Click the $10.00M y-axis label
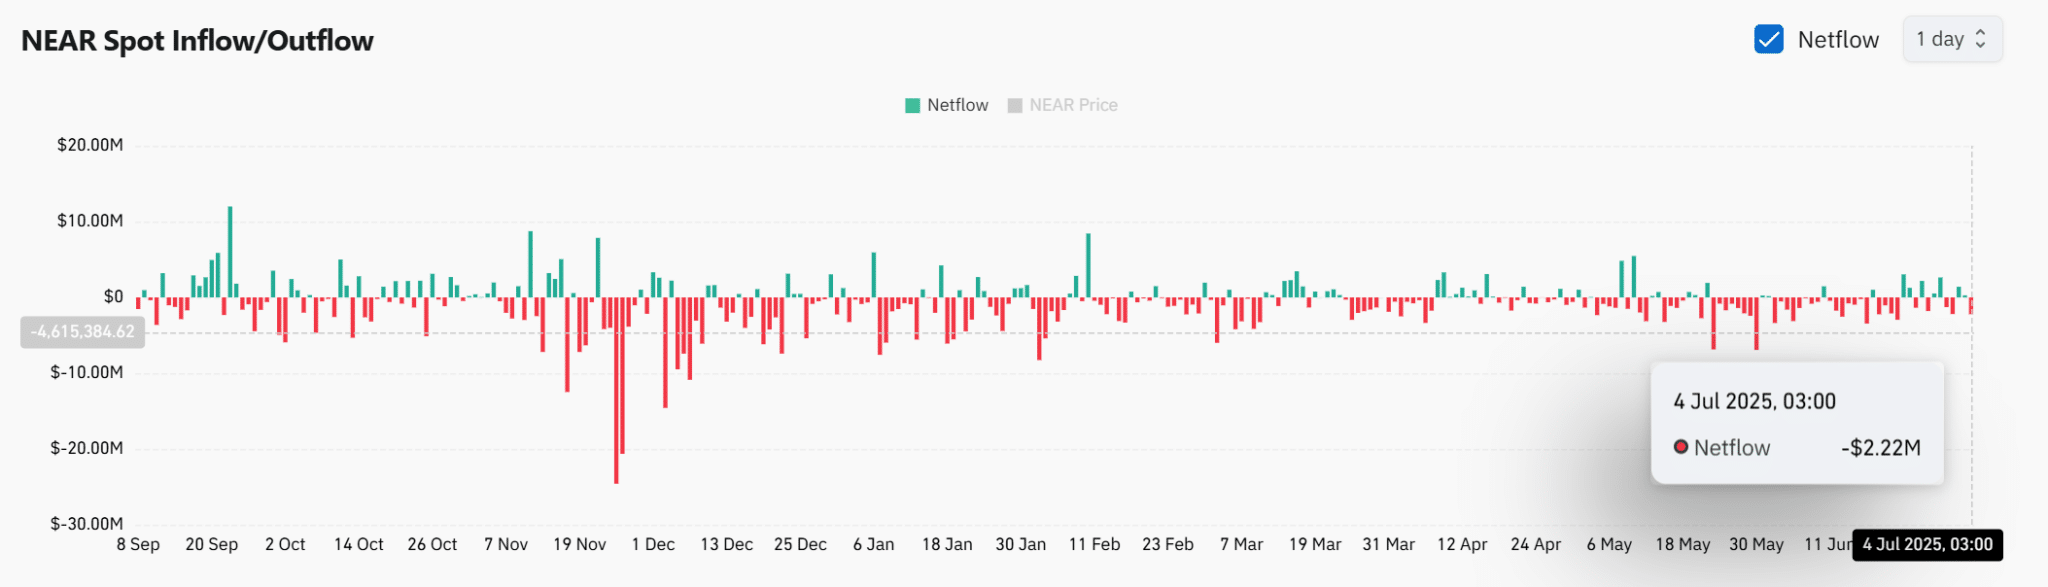The height and width of the screenshot is (587, 2048). coord(90,221)
